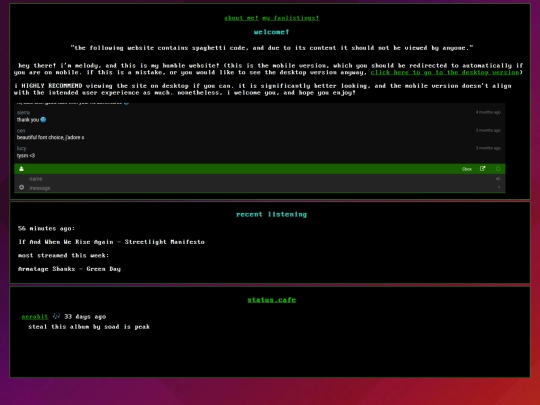Click the 'HIGHLY RECOMMEND' paragraph text
540x405 pixels.
point(263,89)
